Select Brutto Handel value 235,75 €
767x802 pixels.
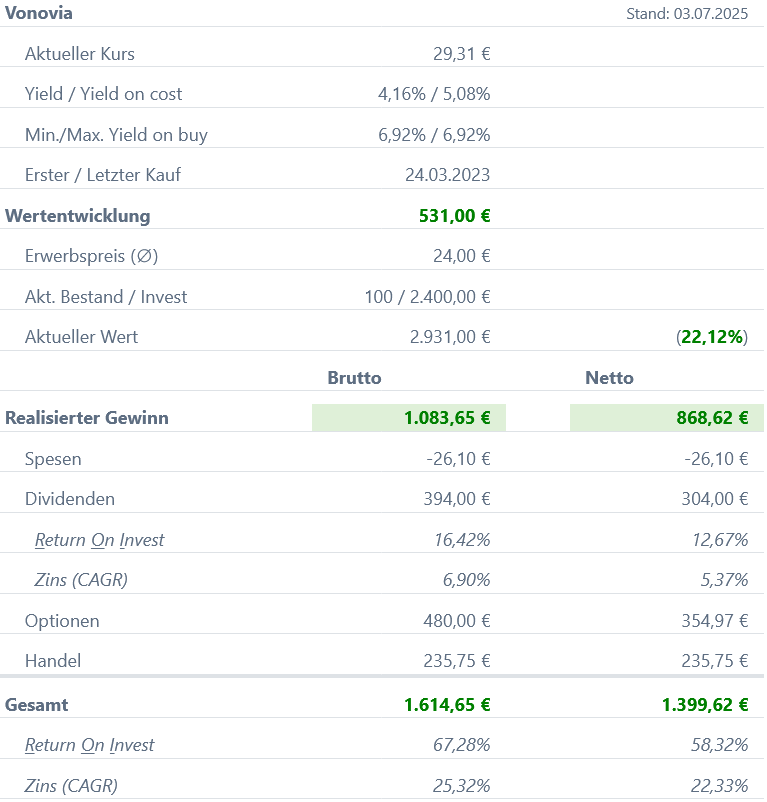[x=457, y=661]
